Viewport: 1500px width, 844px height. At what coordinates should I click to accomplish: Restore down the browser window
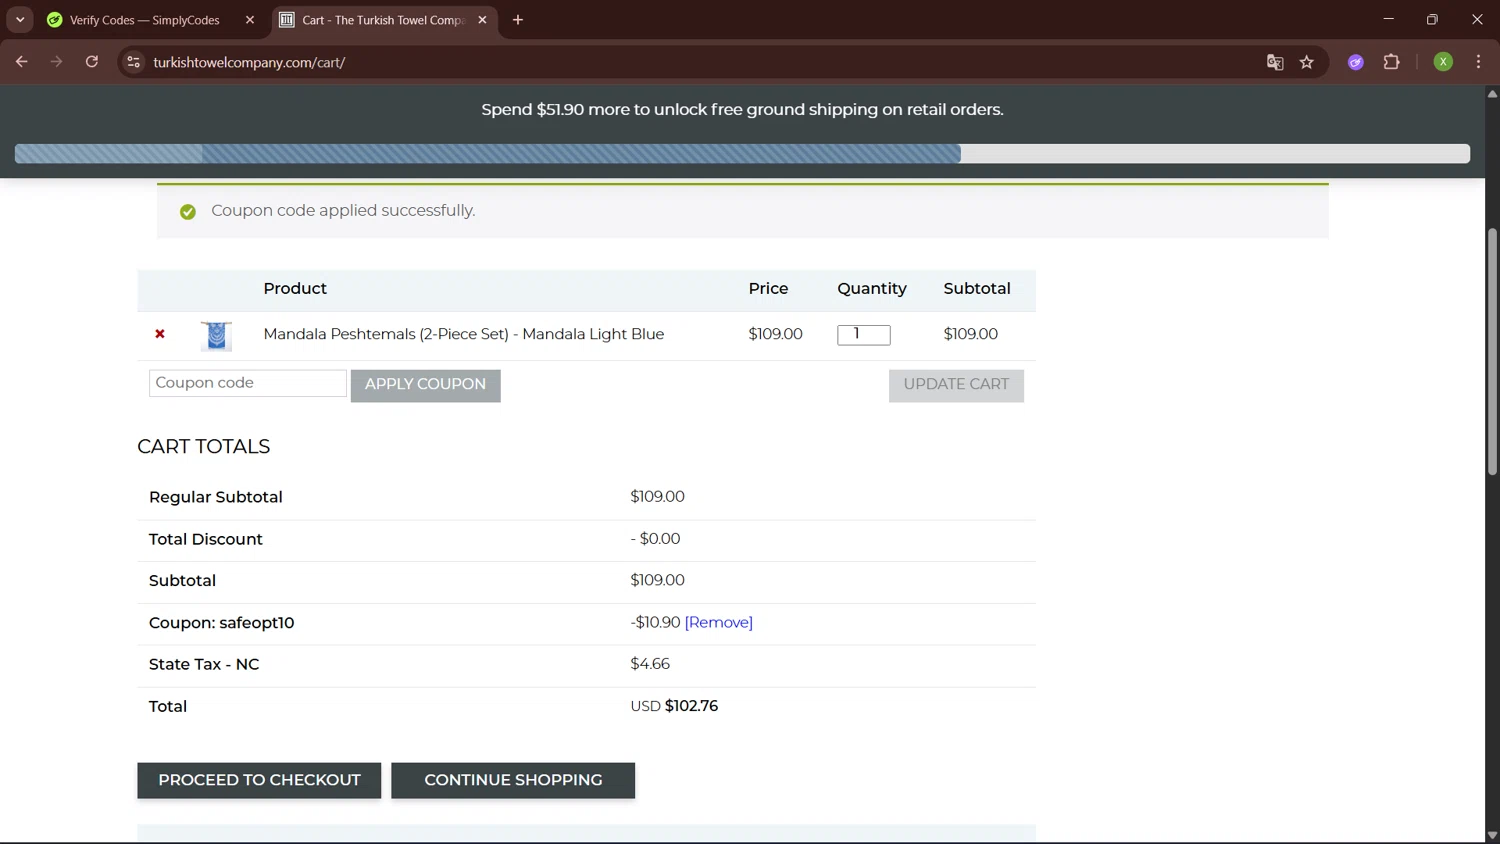click(1432, 20)
